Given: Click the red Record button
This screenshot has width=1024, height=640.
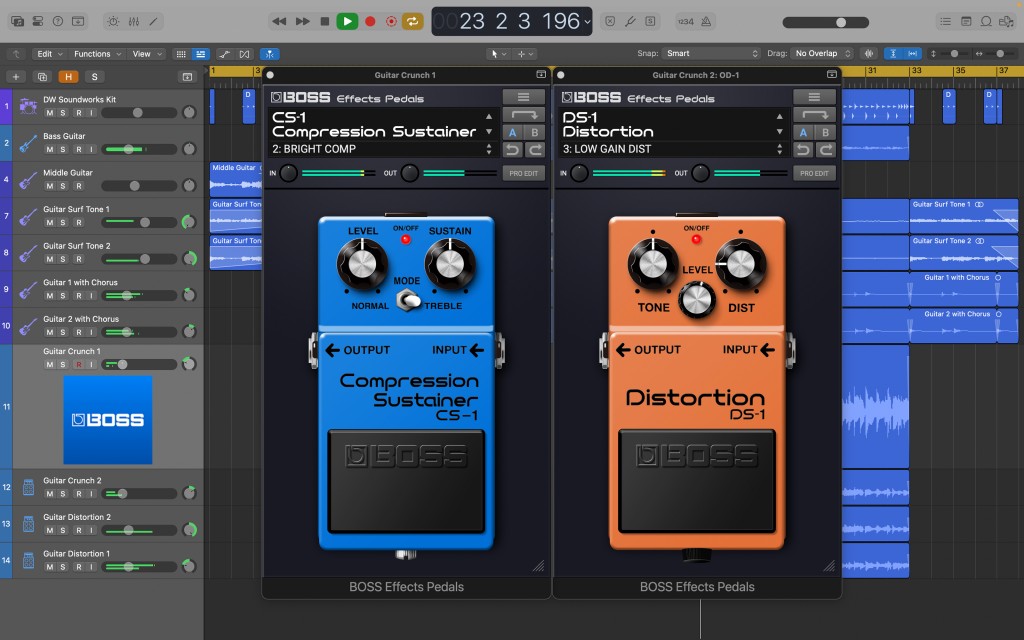Looking at the screenshot, I should coord(370,21).
